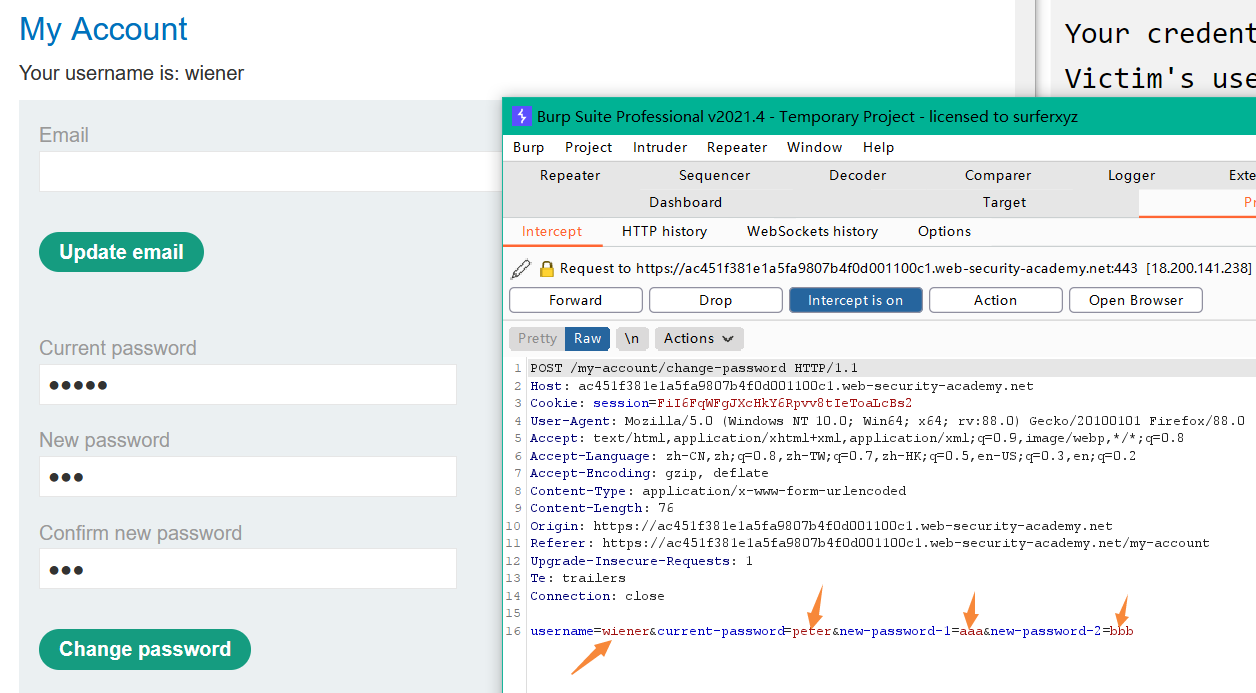Click the POST /my-account/change-password request line
Image resolution: width=1256 pixels, height=693 pixels.
coord(694,368)
